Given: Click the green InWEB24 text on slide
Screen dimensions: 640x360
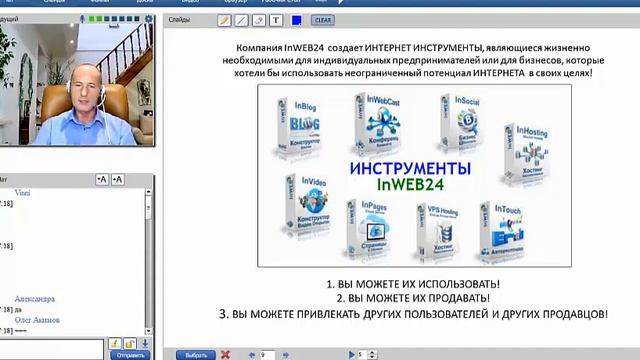Looking at the screenshot, I should 410,185.
